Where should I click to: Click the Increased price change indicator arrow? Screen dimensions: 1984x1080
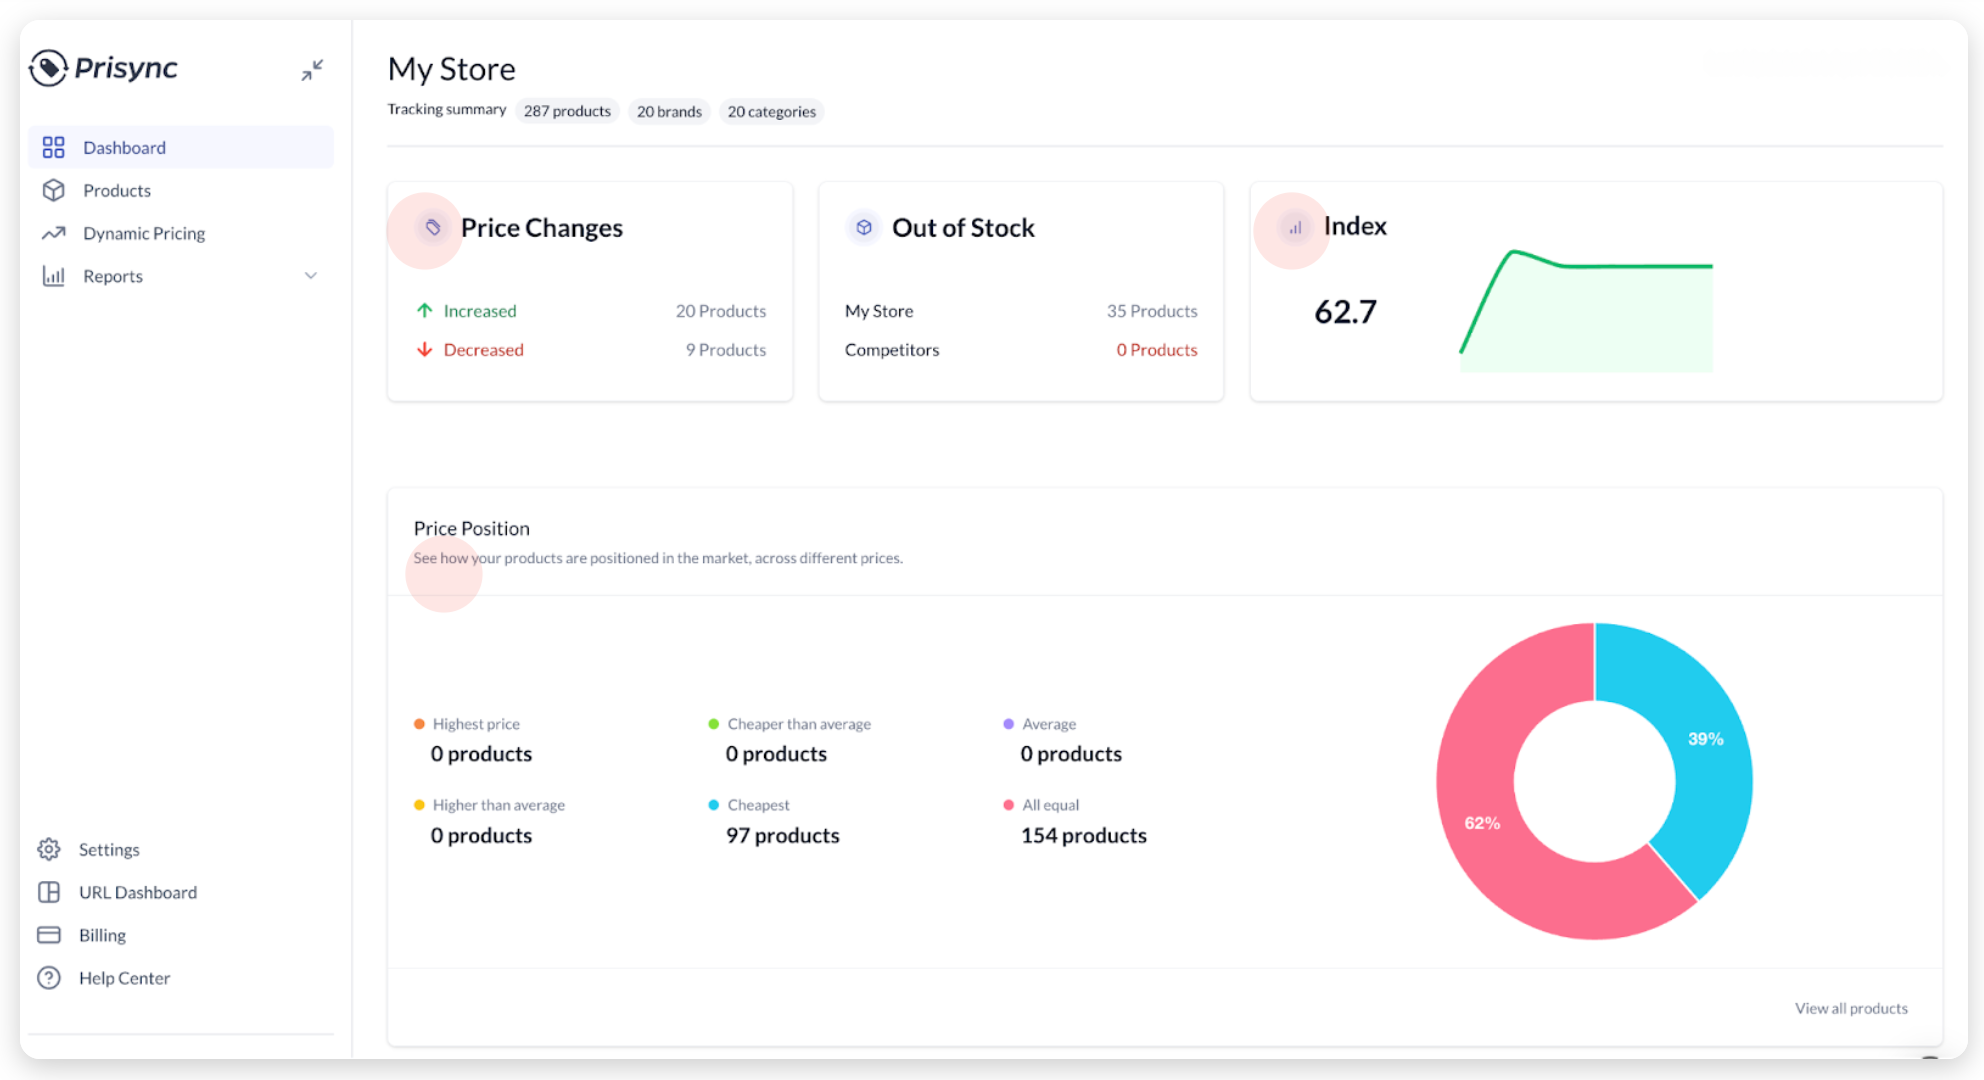pyautogui.click(x=423, y=310)
